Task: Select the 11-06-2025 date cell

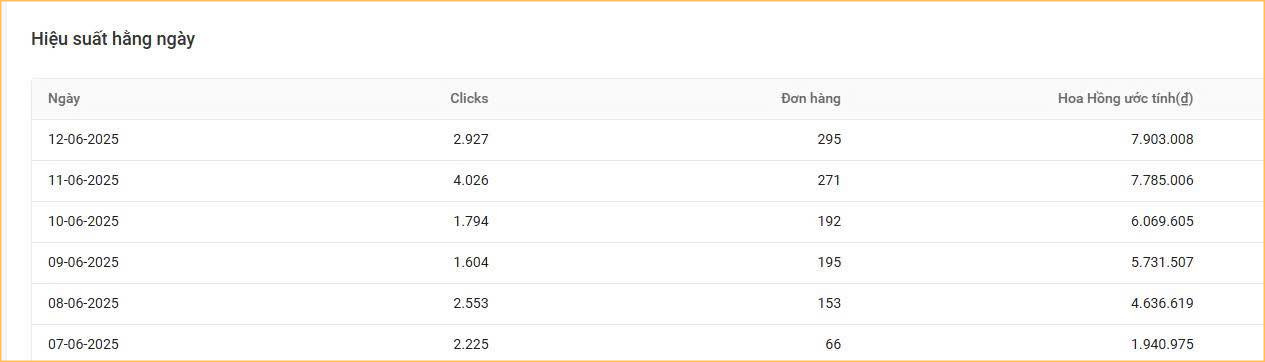Action: tap(83, 181)
